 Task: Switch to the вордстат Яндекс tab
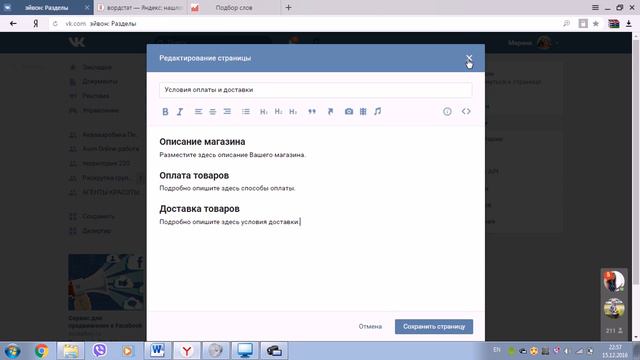click(x=141, y=8)
